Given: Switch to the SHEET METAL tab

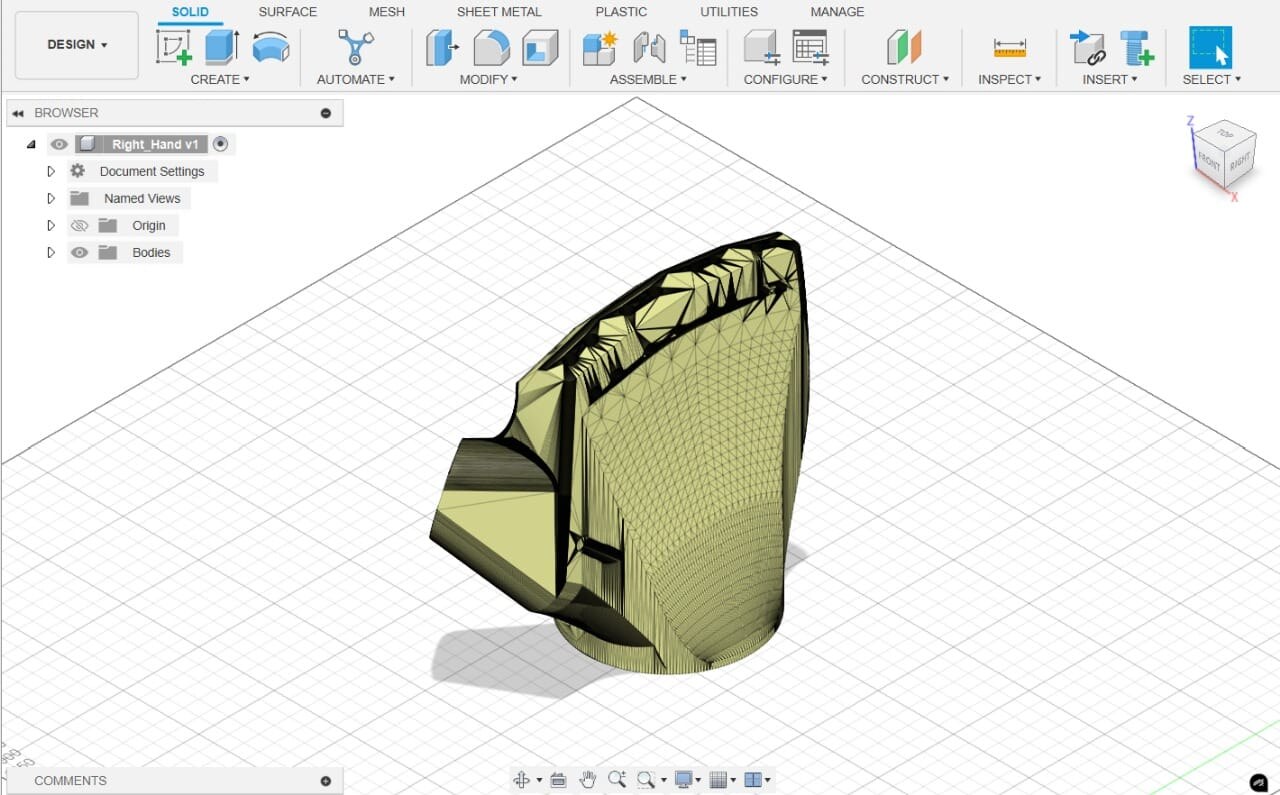Looking at the screenshot, I should point(499,12).
